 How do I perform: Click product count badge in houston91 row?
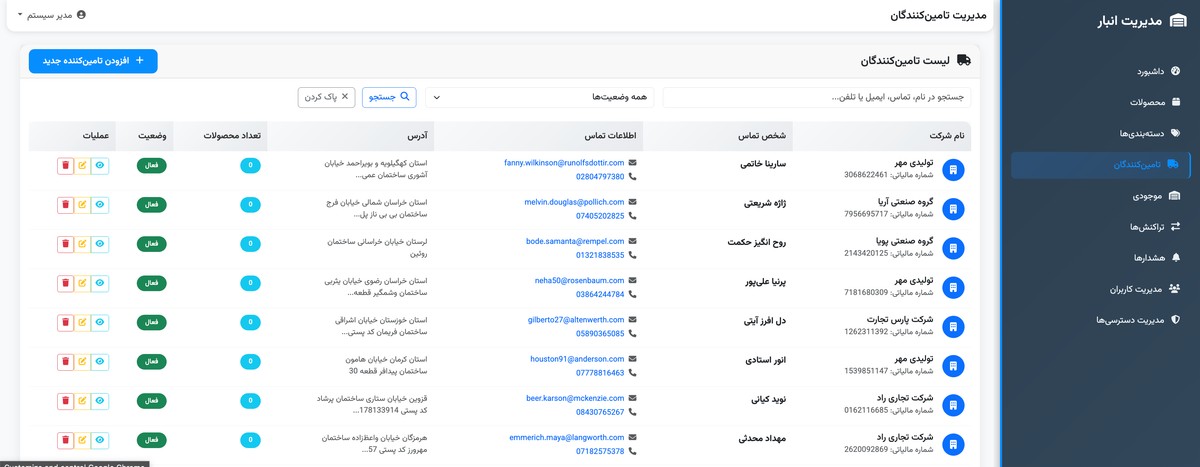point(249,362)
